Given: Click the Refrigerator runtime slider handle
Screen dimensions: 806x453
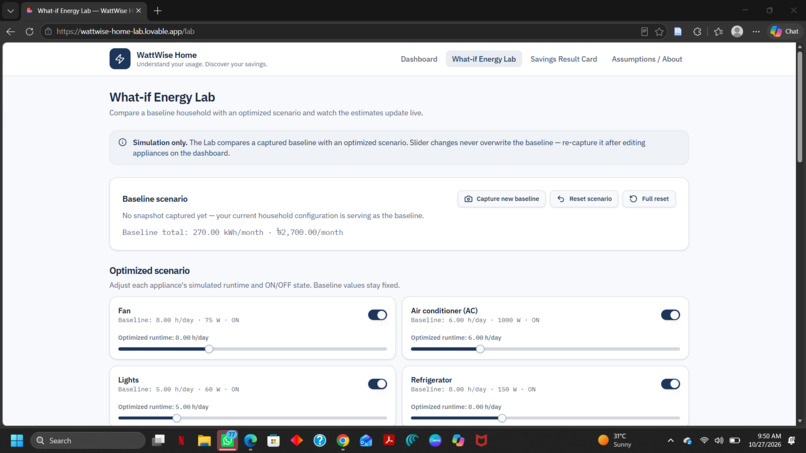Looking at the screenshot, I should (502, 418).
